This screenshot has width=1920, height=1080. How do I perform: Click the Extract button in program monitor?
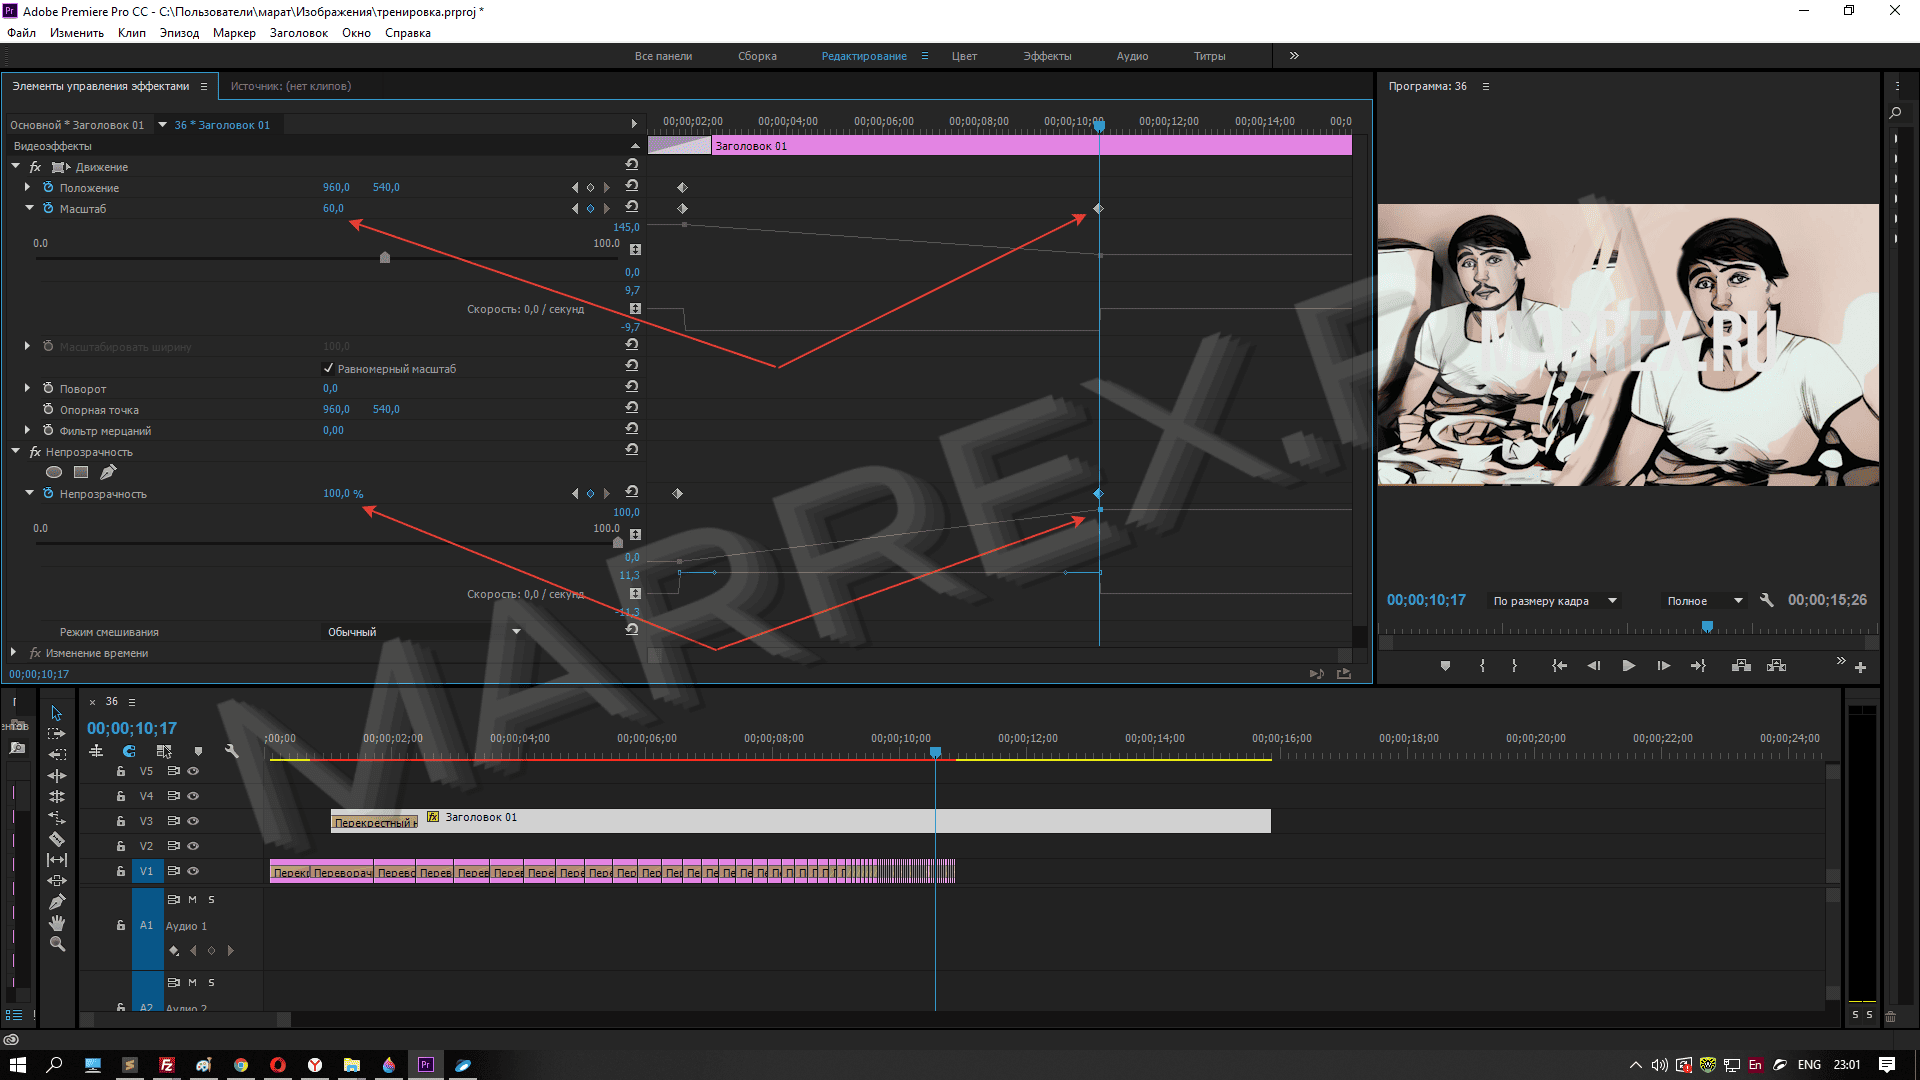click(x=1776, y=666)
